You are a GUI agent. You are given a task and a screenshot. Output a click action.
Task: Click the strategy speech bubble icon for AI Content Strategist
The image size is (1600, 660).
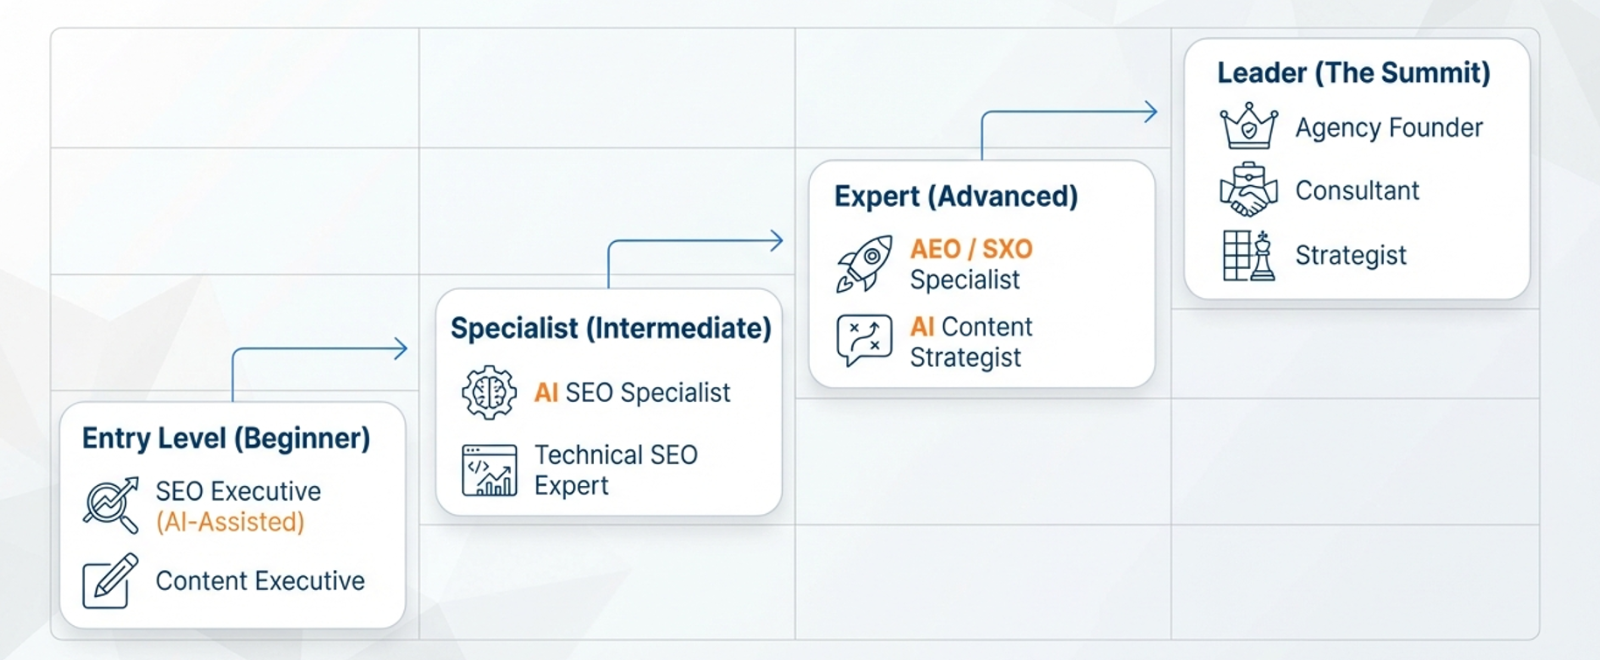click(864, 341)
